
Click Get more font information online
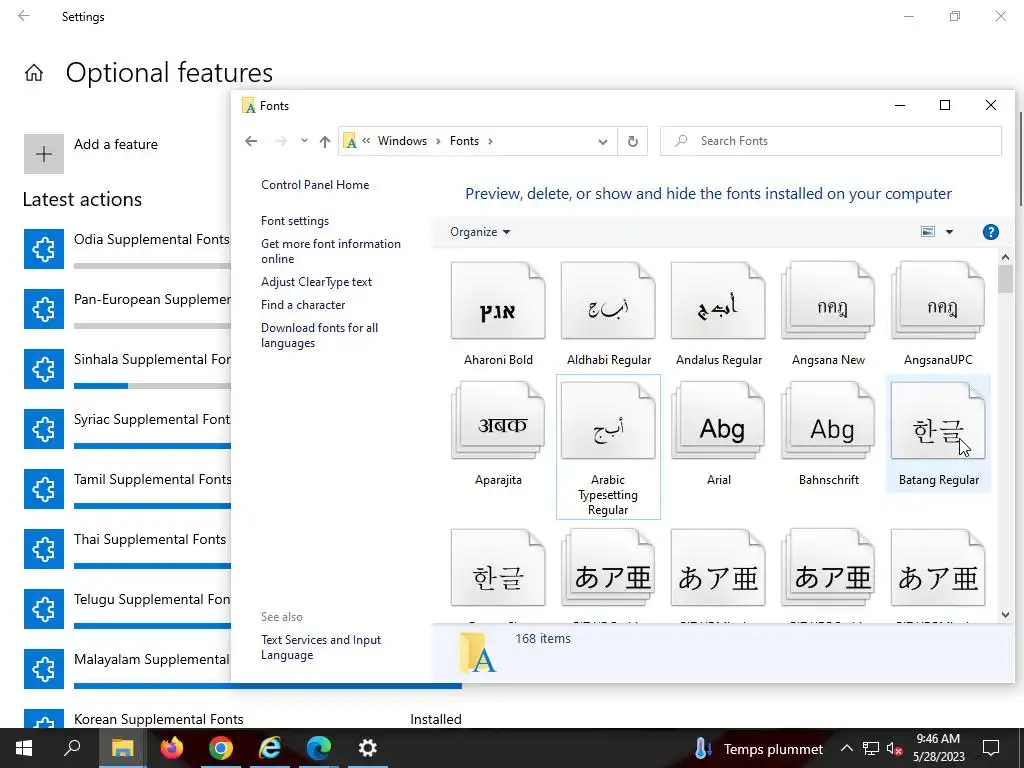[x=330, y=251]
